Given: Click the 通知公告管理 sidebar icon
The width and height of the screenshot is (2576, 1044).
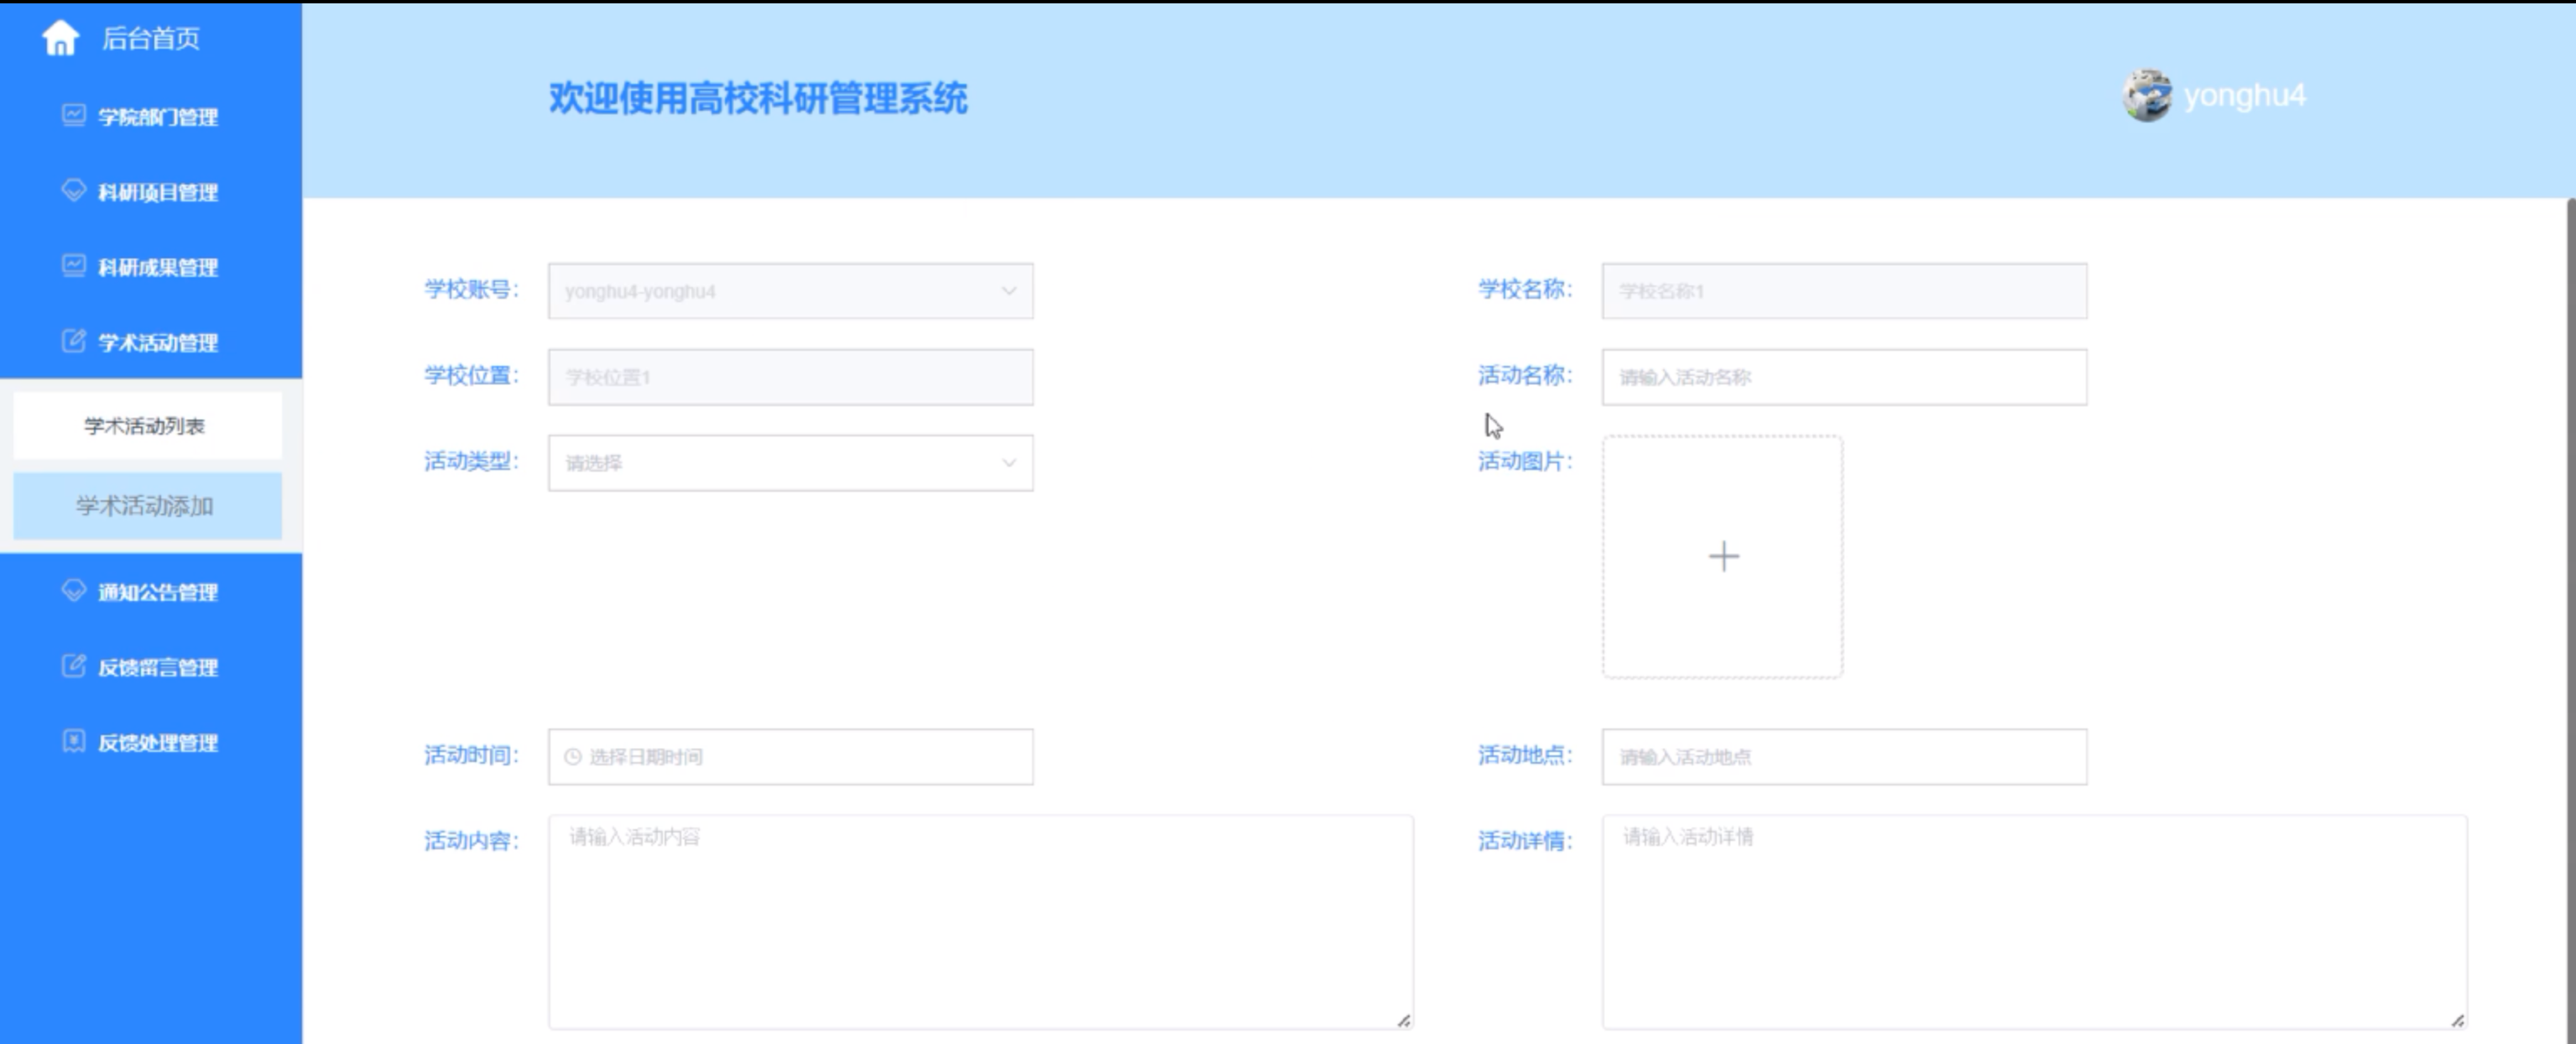Looking at the screenshot, I should click(73, 590).
